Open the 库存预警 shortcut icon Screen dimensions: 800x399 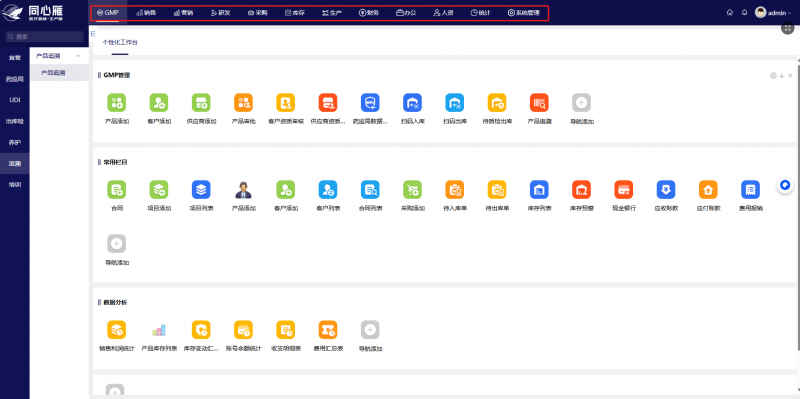581,189
